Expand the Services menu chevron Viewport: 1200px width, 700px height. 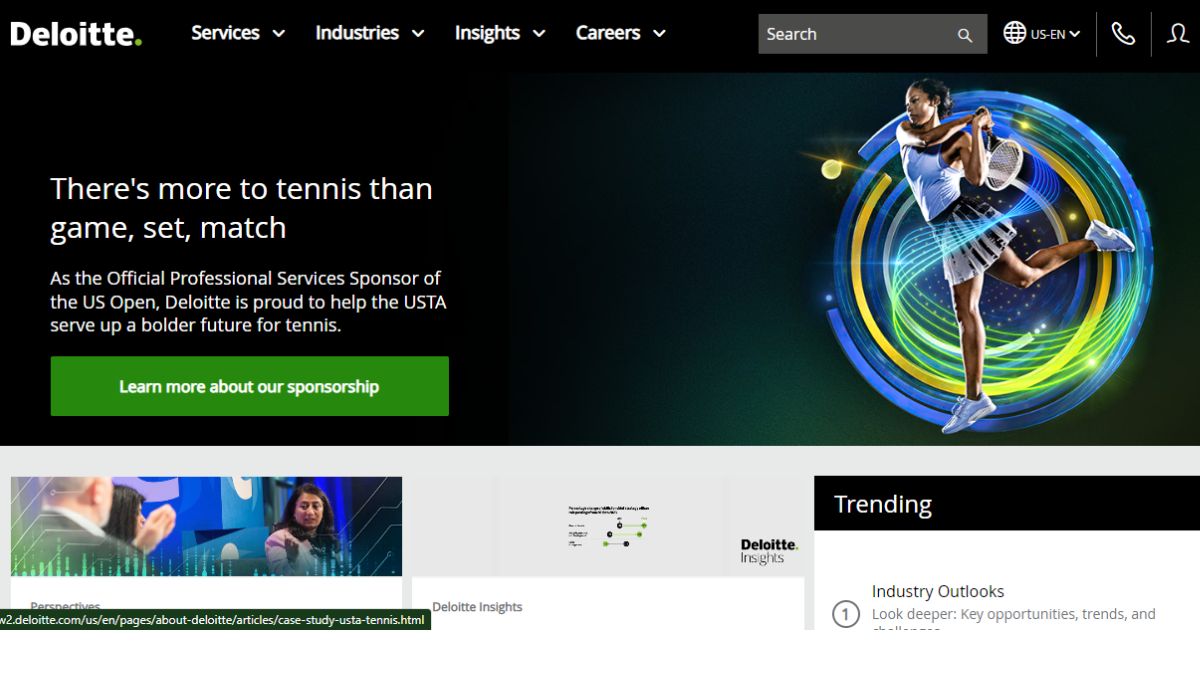(279, 34)
